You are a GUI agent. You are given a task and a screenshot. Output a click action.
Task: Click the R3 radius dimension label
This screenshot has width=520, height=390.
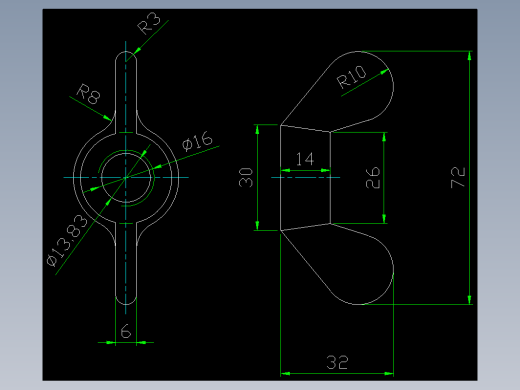149,23
